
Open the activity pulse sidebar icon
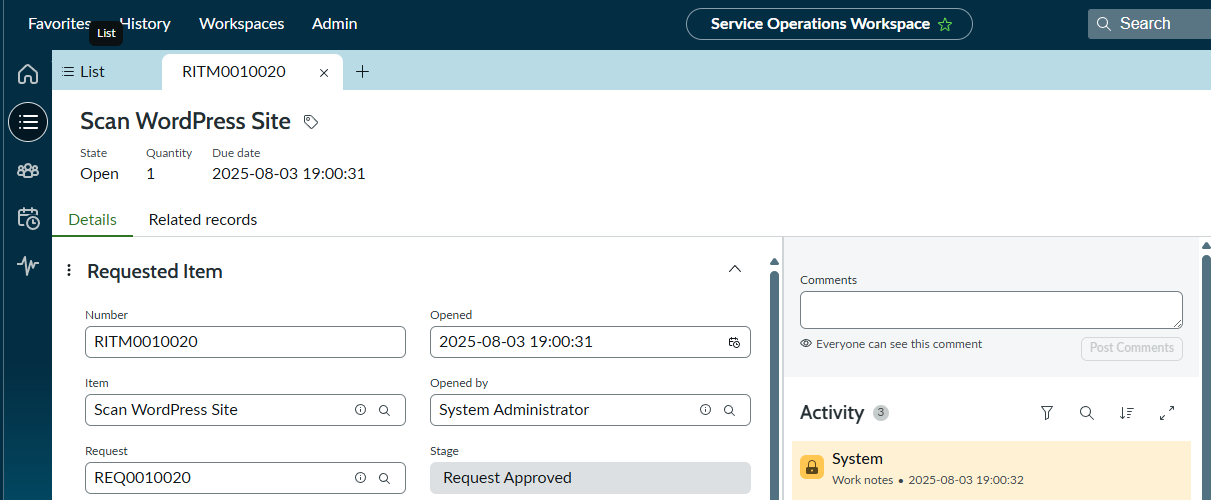(28, 266)
